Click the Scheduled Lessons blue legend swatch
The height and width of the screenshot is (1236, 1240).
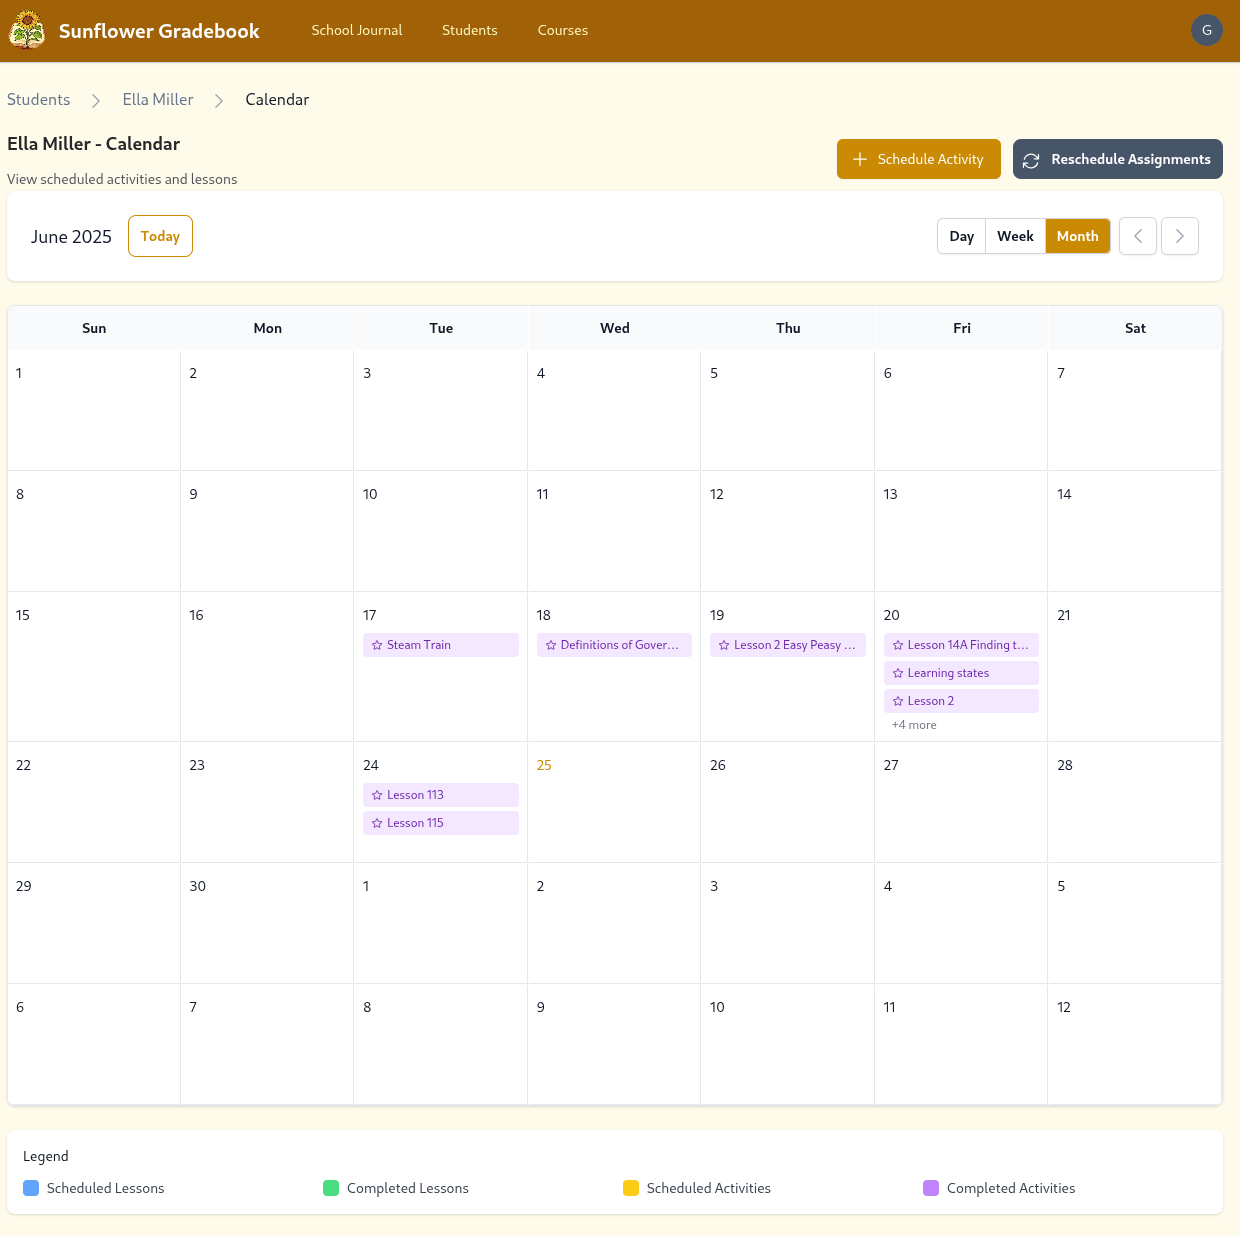click(x=31, y=1188)
